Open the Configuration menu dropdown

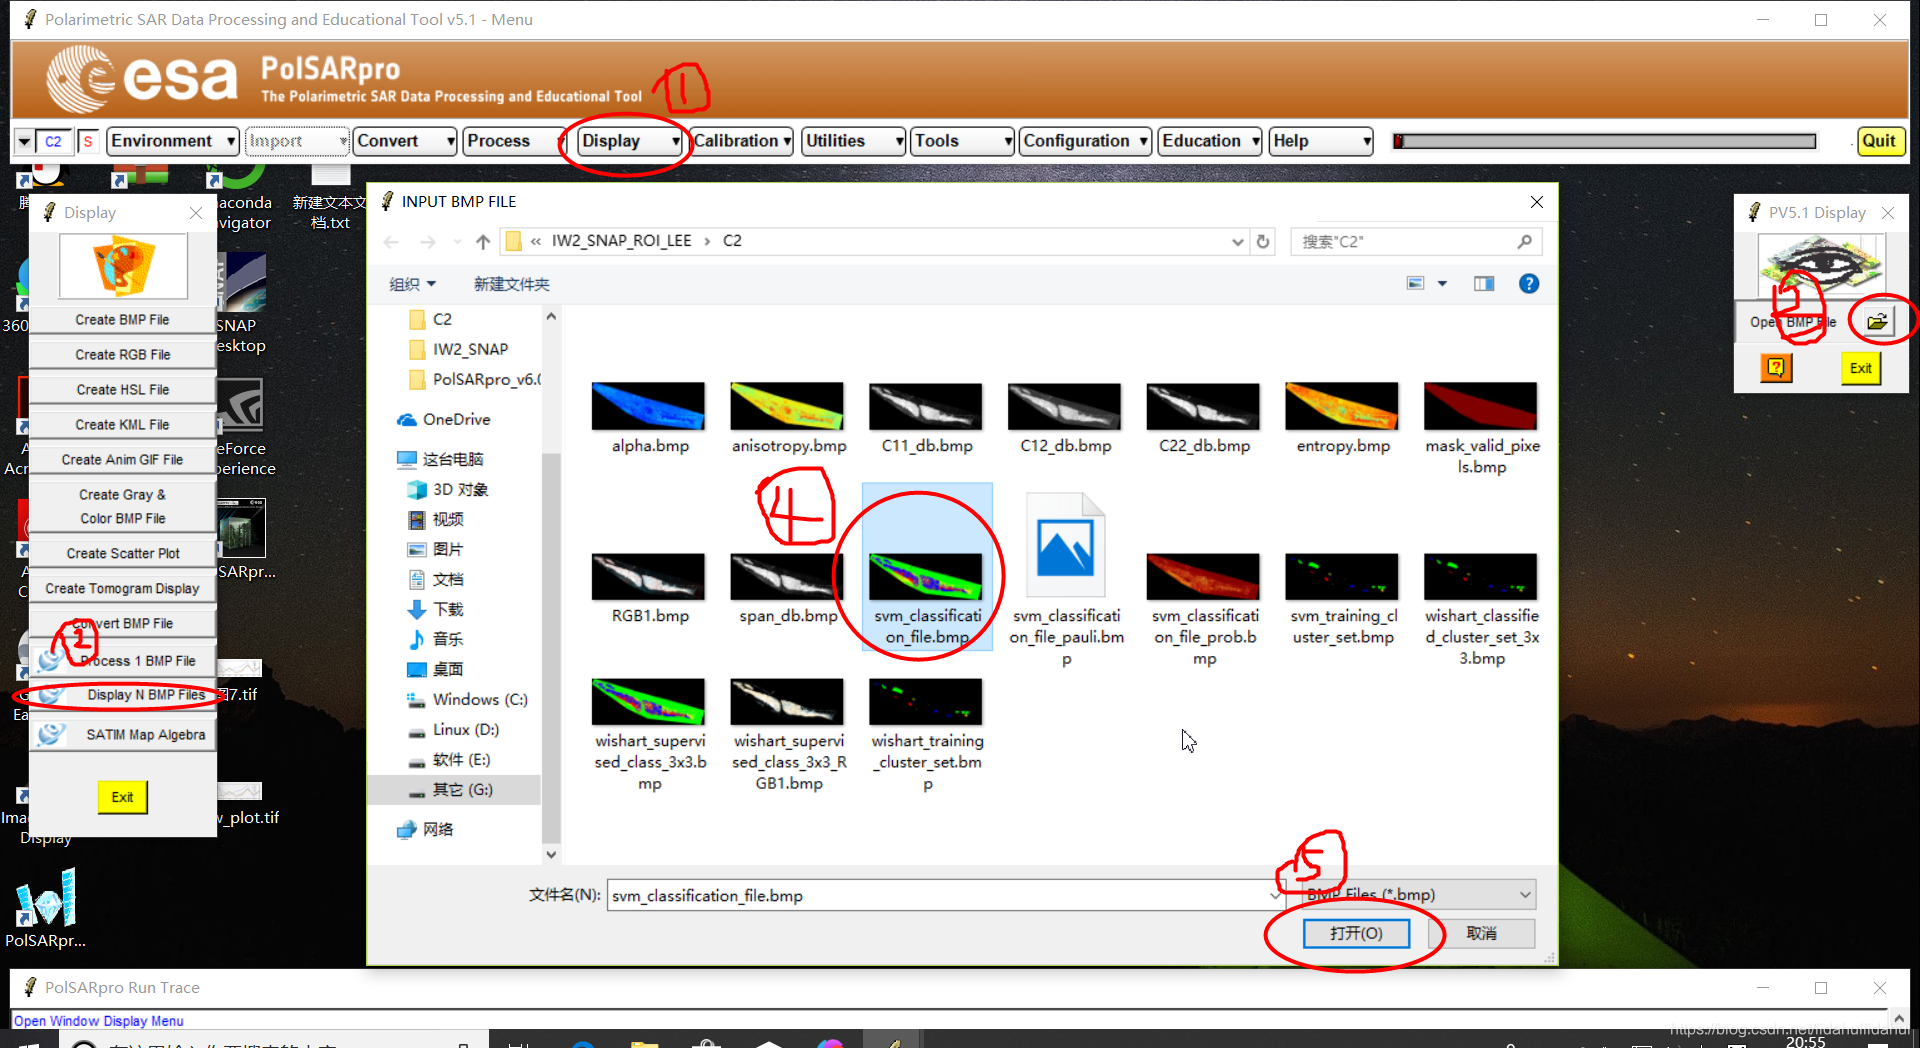click(1085, 141)
